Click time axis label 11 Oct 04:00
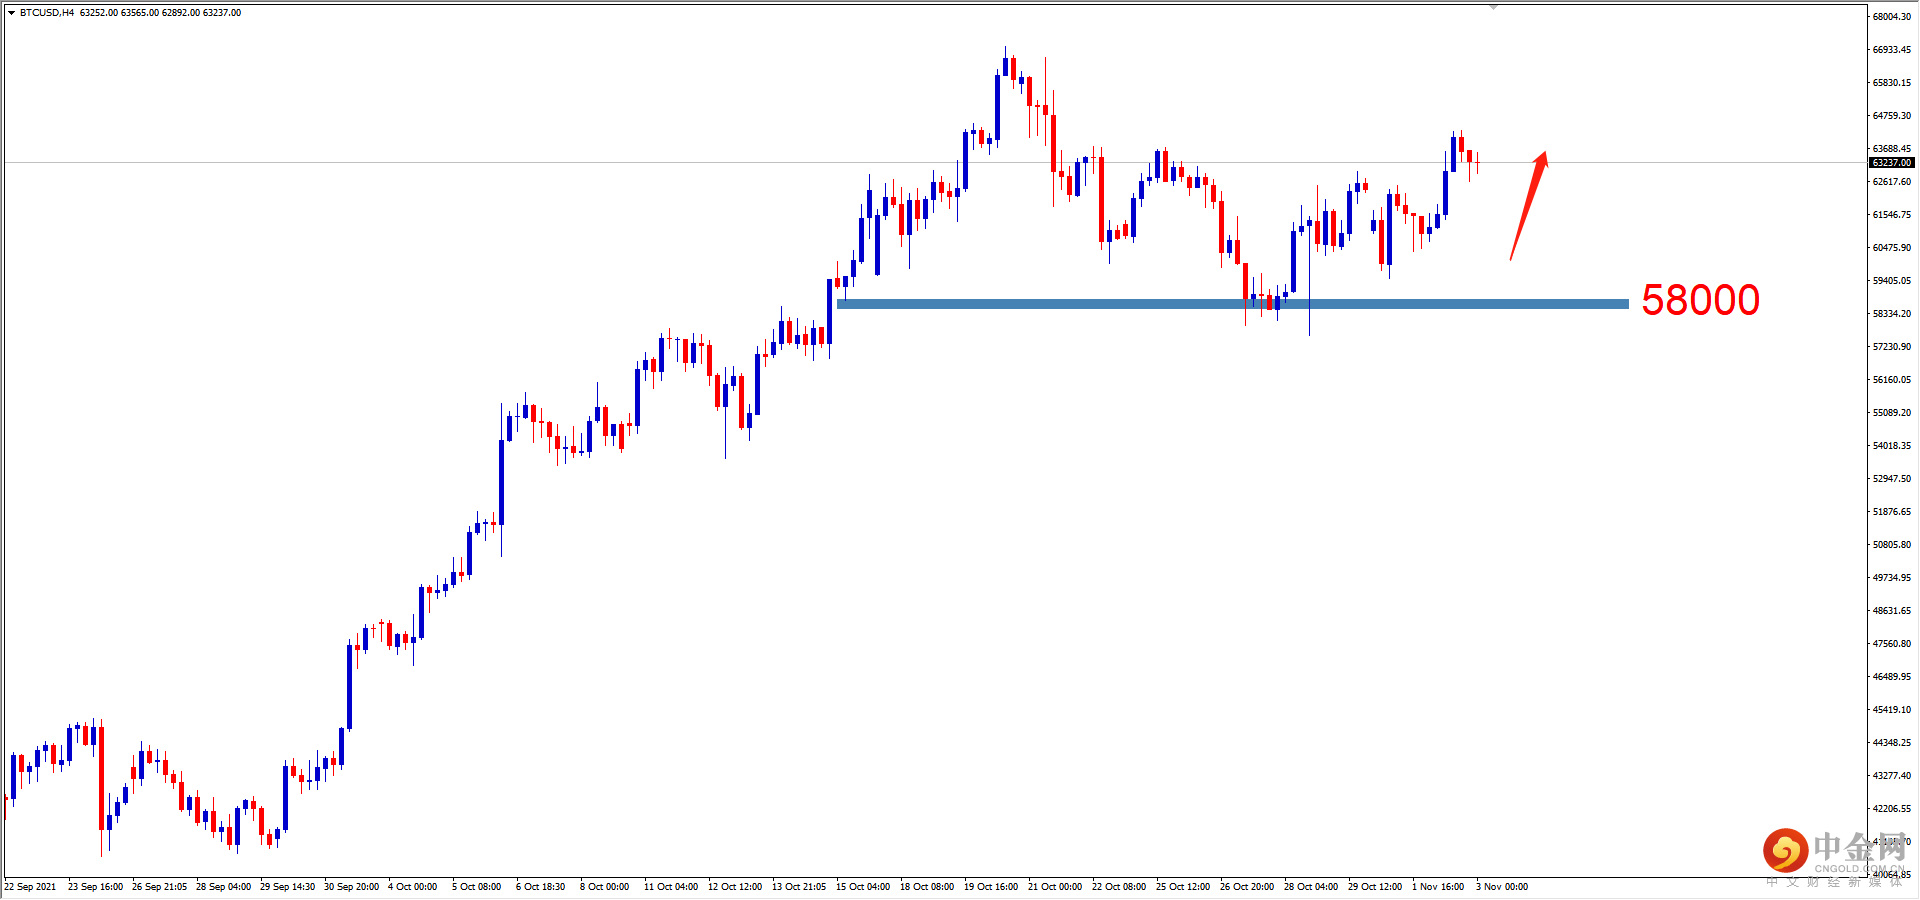The width and height of the screenshot is (1920, 900). 671,887
